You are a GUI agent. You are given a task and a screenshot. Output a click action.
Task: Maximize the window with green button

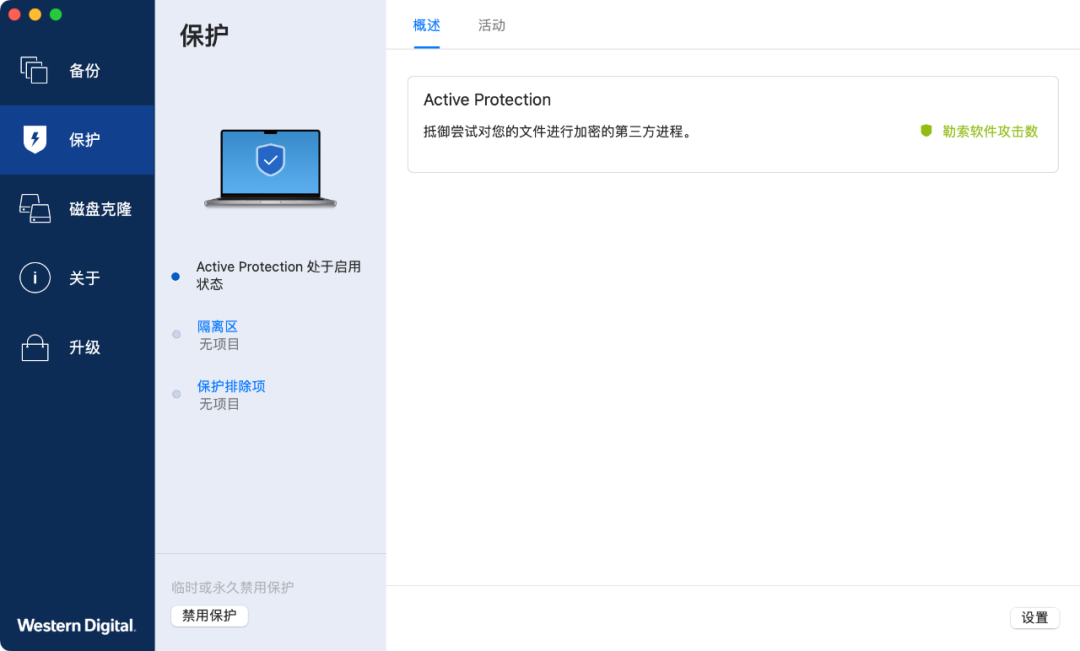pos(56,14)
